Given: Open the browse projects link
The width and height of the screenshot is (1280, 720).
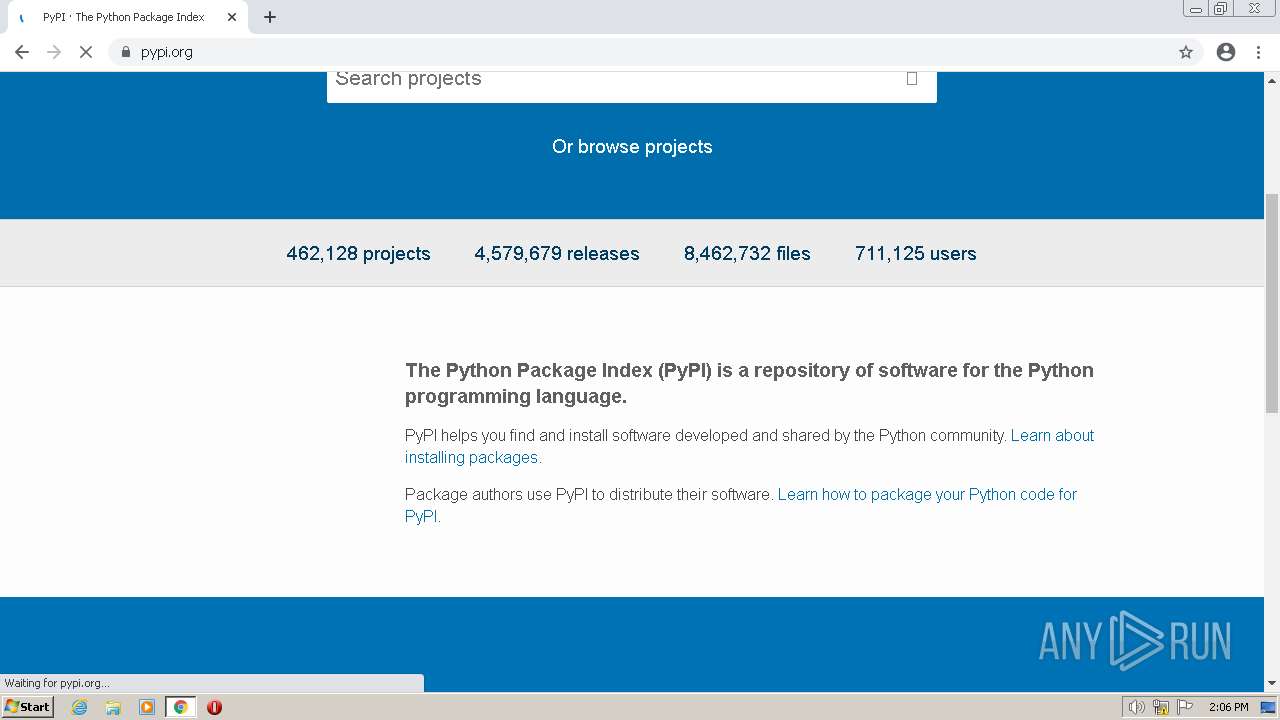Looking at the screenshot, I should (632, 147).
